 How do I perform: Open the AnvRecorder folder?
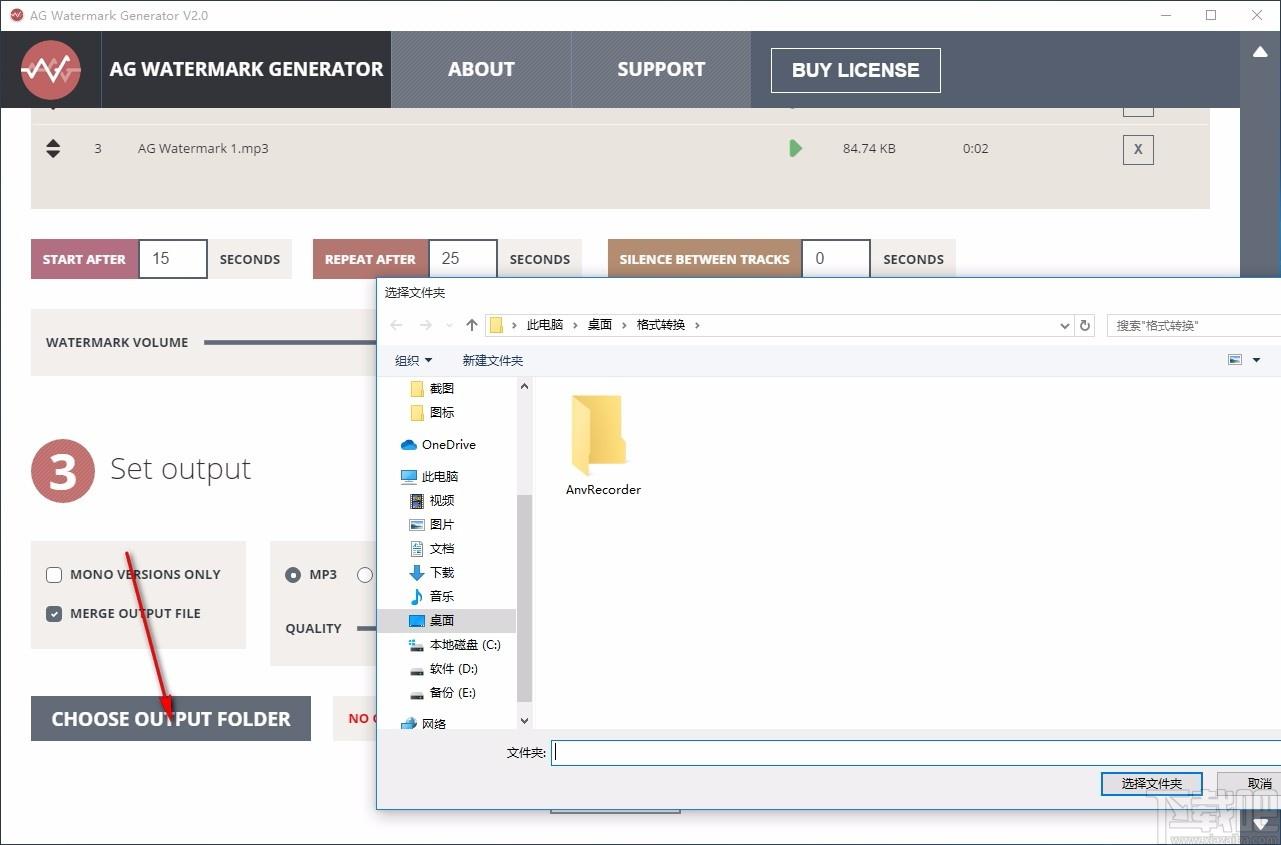pos(603,445)
